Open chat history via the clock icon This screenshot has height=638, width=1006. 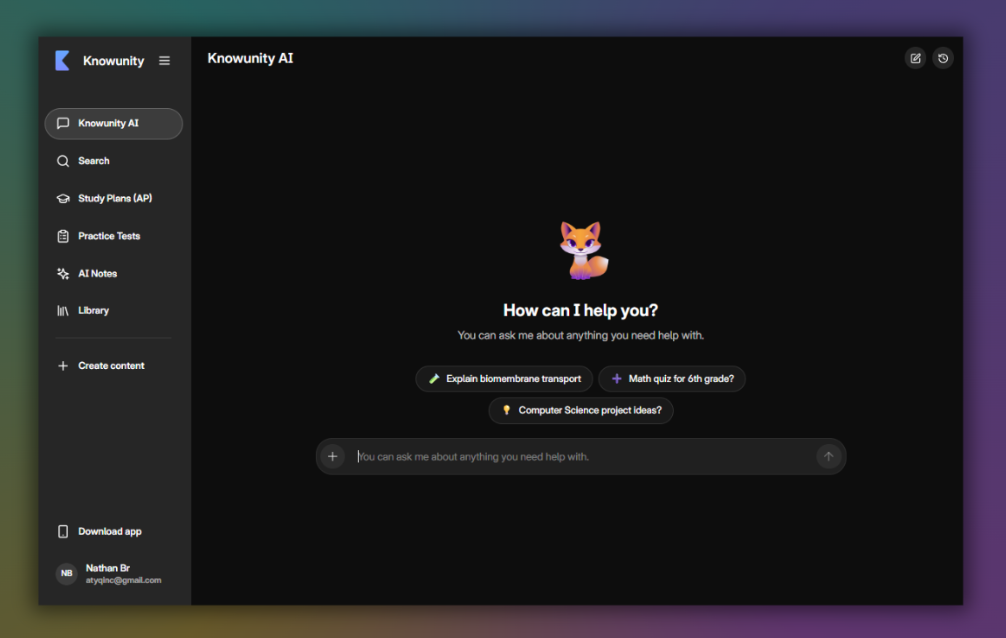pos(943,58)
